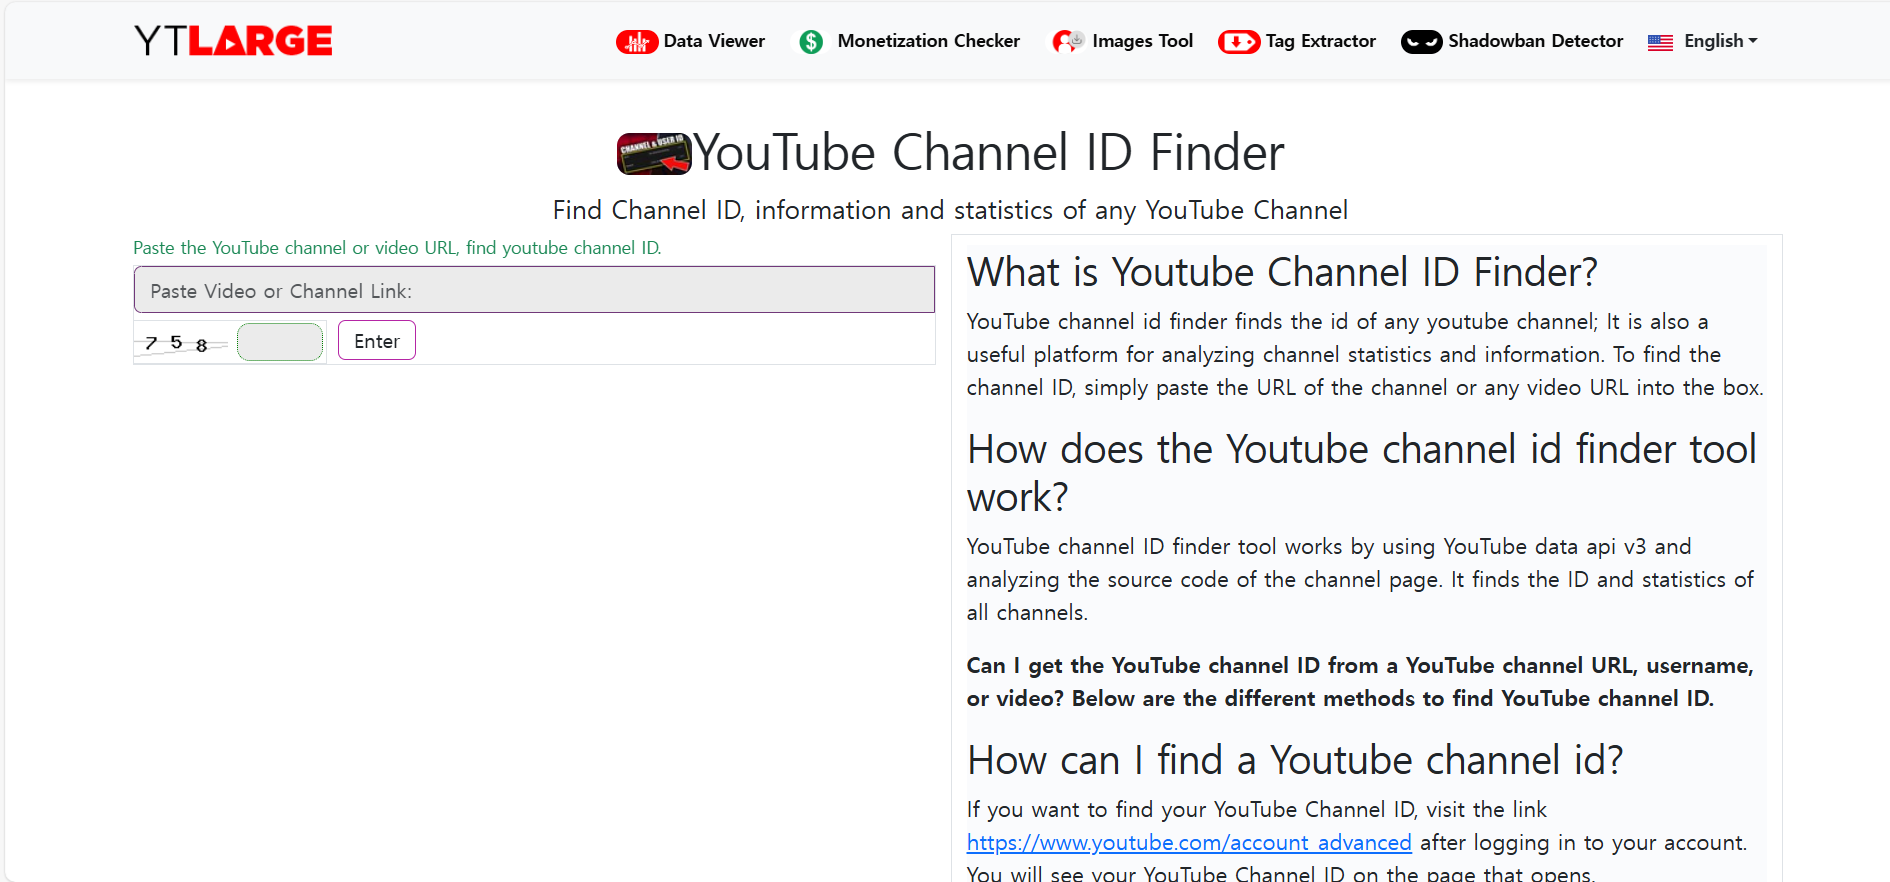Click the green 'Paste the YouTube channel' hint text

397,248
